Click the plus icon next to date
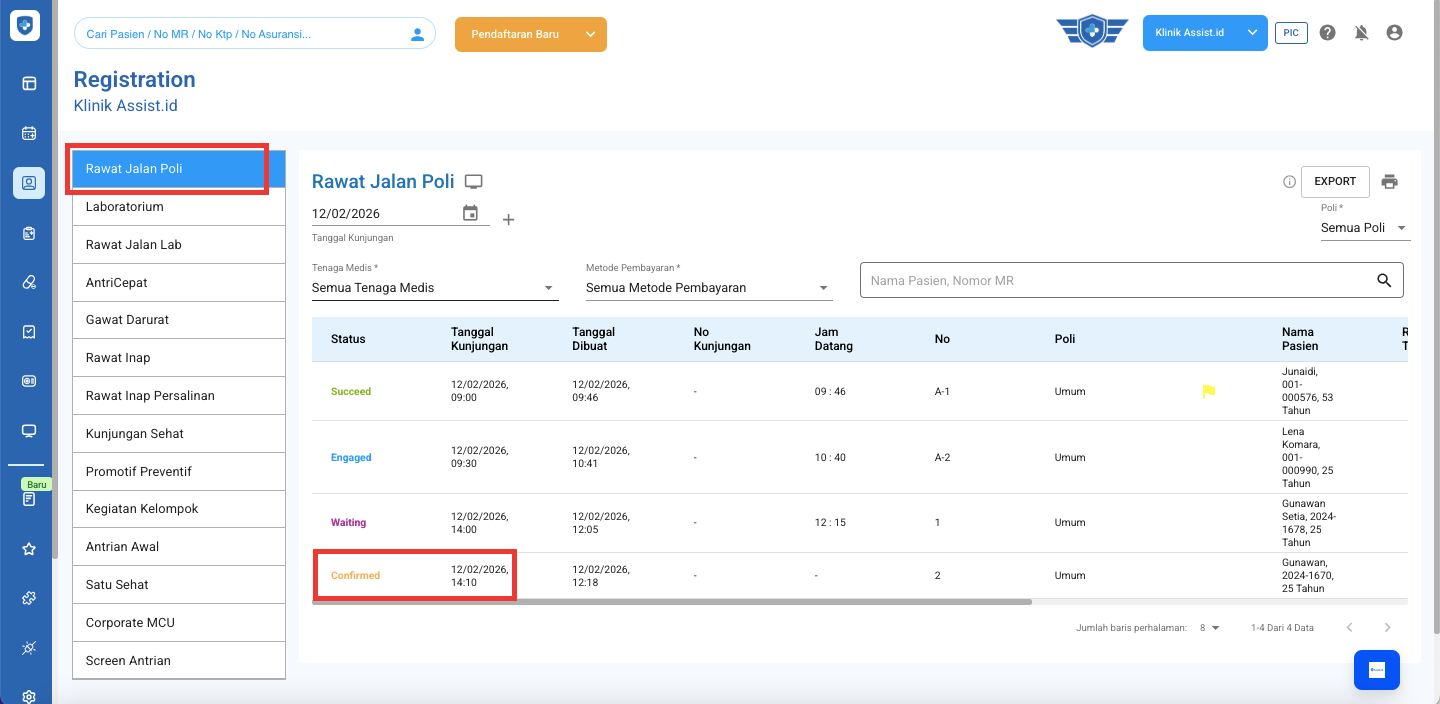The image size is (1440, 704). [508, 220]
